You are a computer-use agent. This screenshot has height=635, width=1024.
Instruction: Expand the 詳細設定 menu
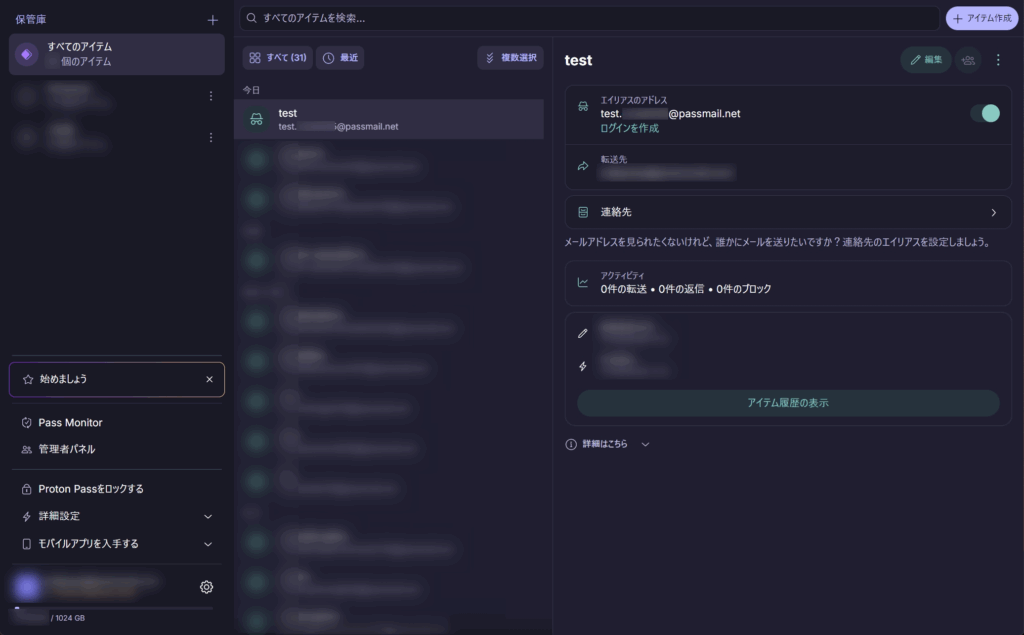(117, 516)
